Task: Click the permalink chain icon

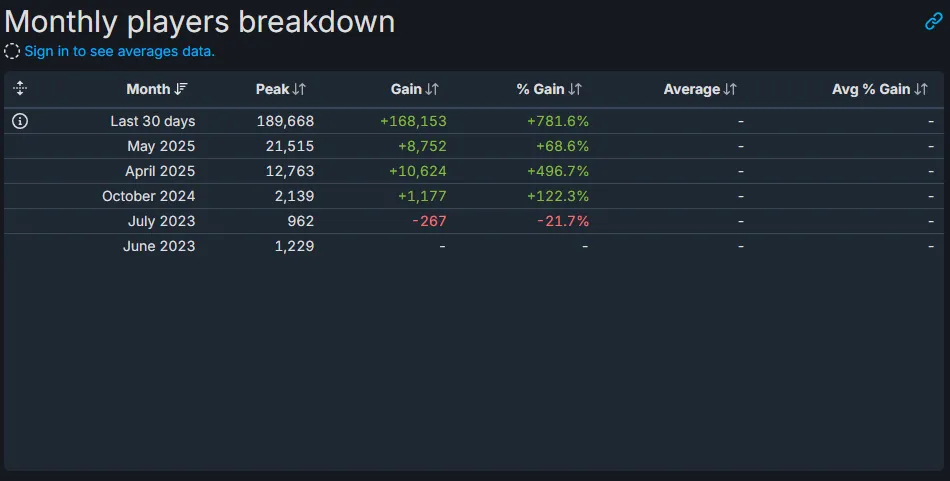Action: tap(933, 22)
